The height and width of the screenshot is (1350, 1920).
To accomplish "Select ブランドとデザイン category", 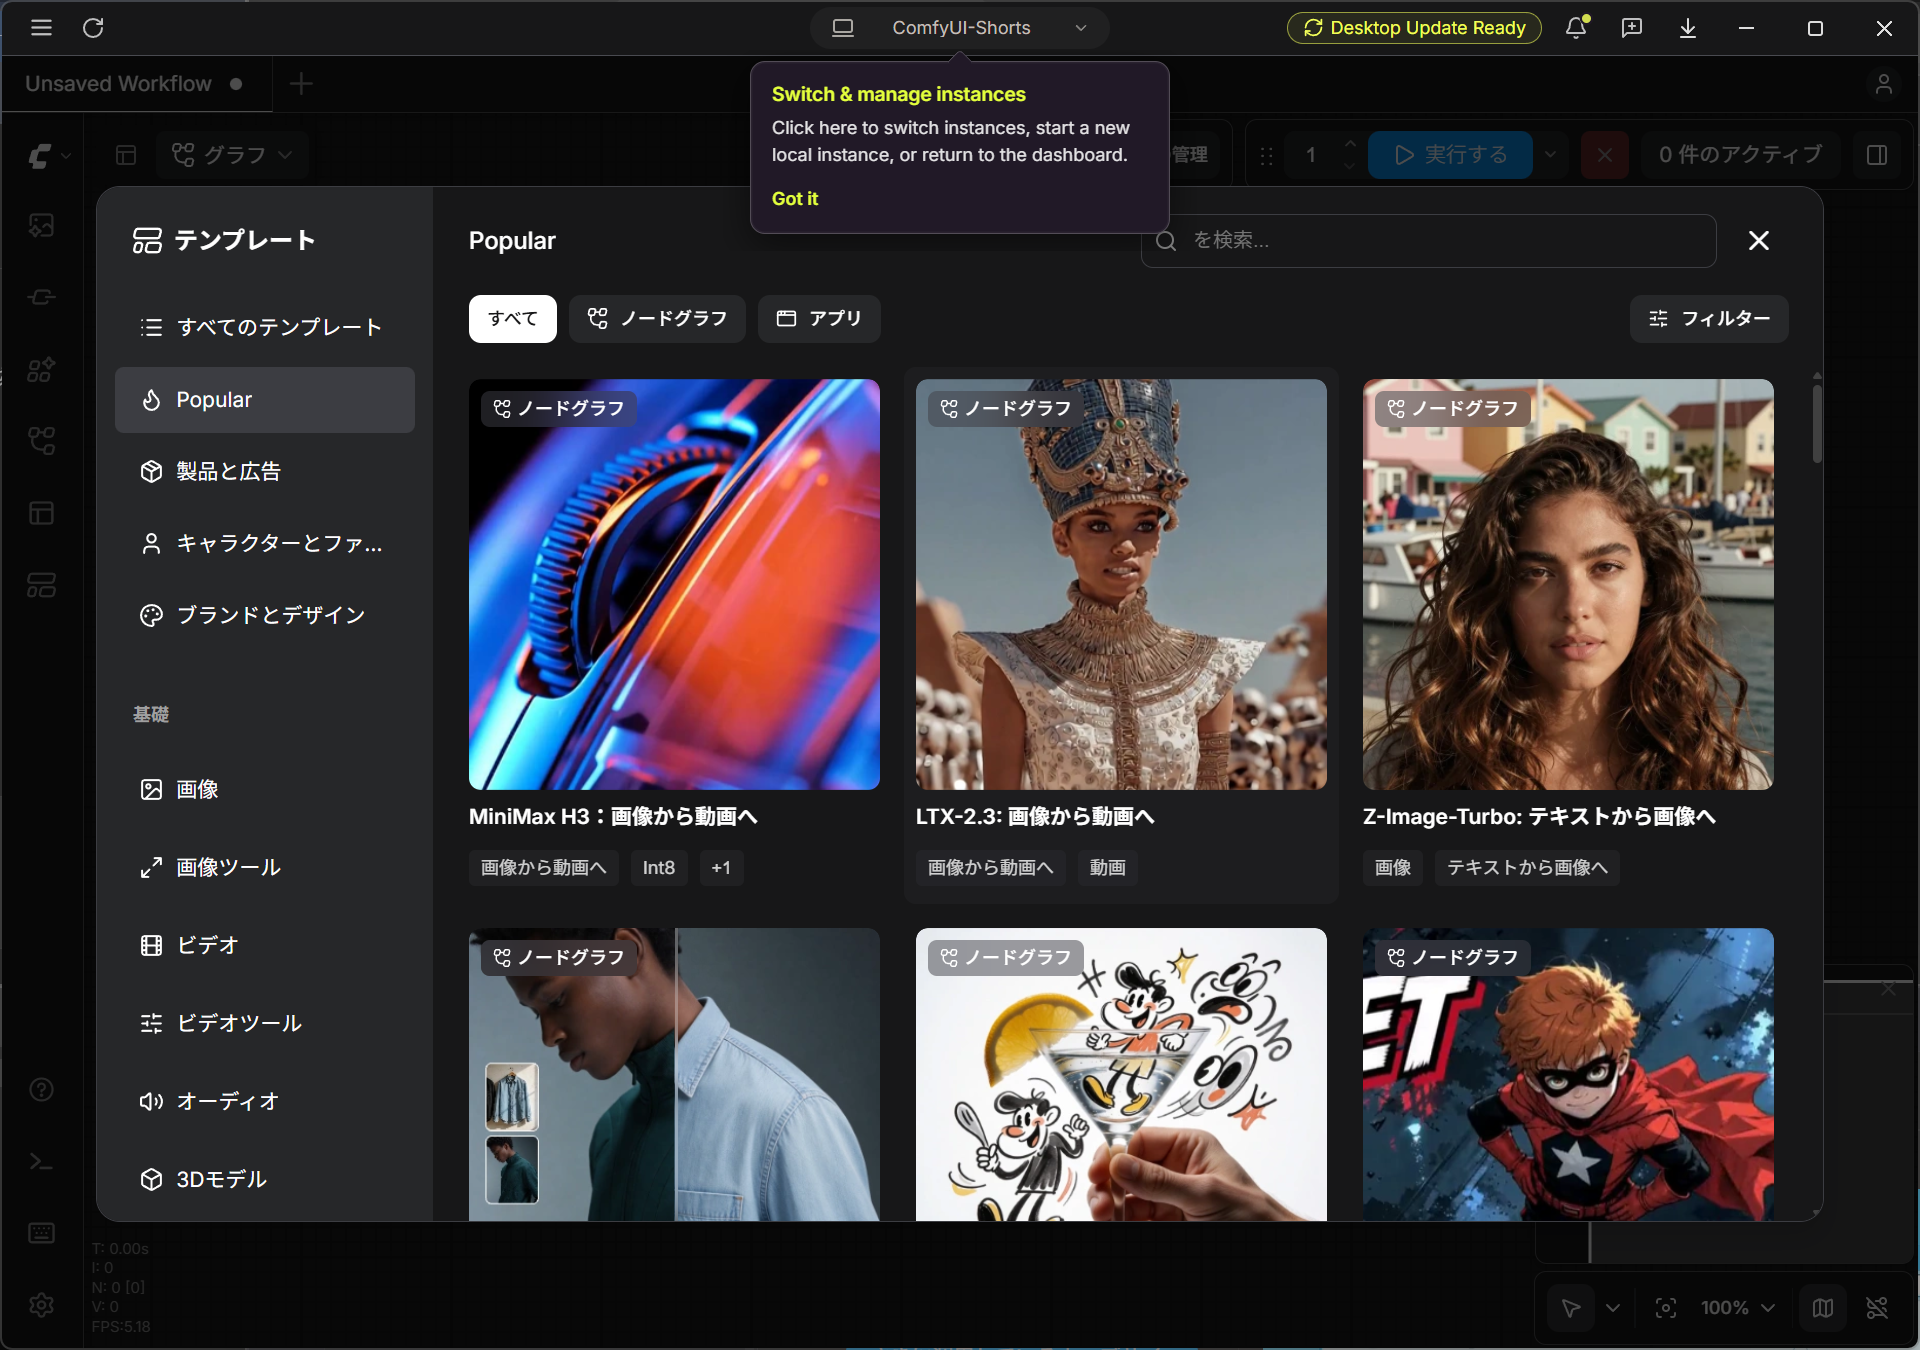I will (x=265, y=616).
